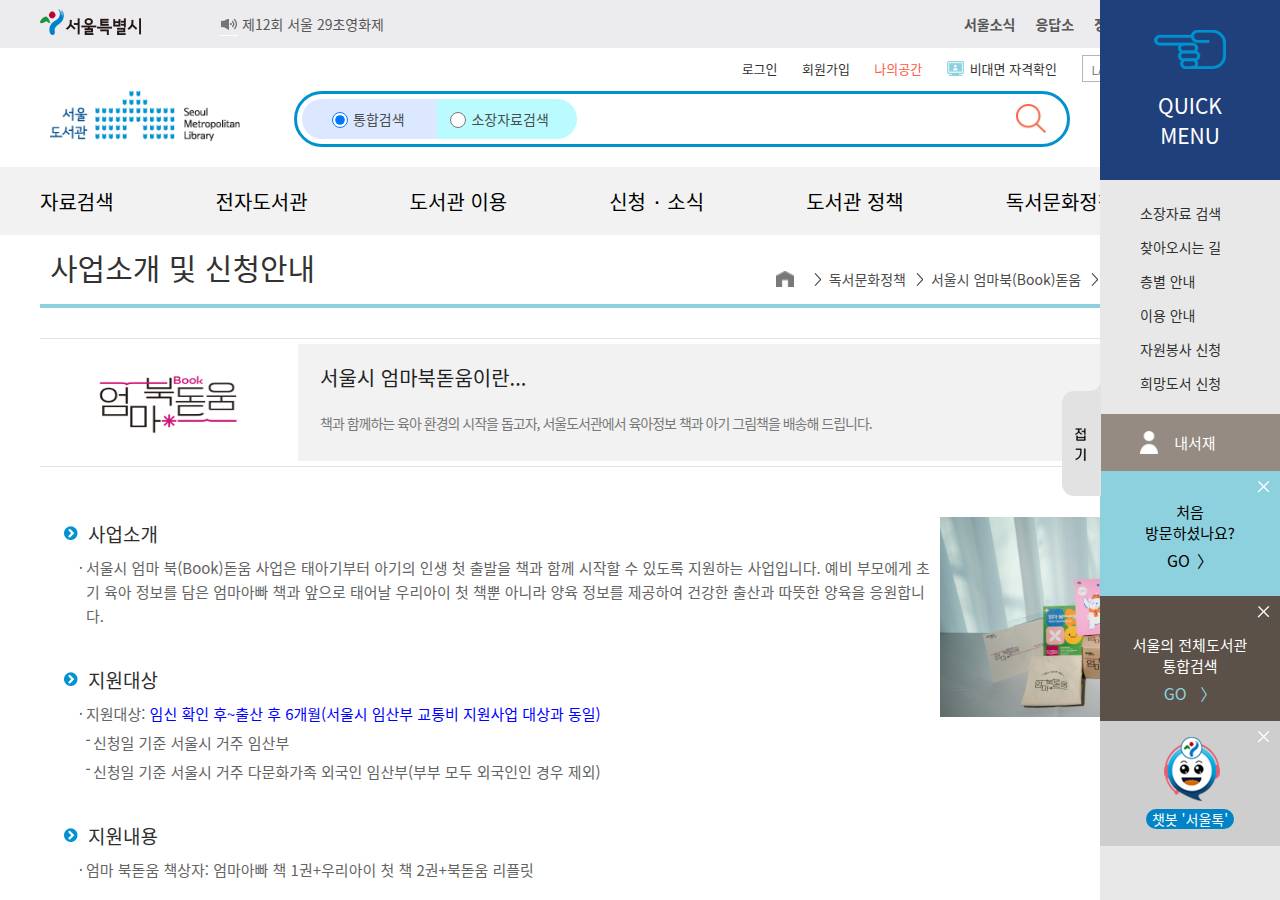Close the chatbot 서울톡 panel
The image size is (1280, 900).
[1263, 736]
